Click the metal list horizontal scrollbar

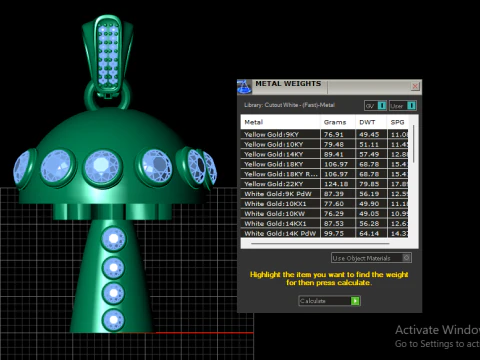[x=320, y=244]
